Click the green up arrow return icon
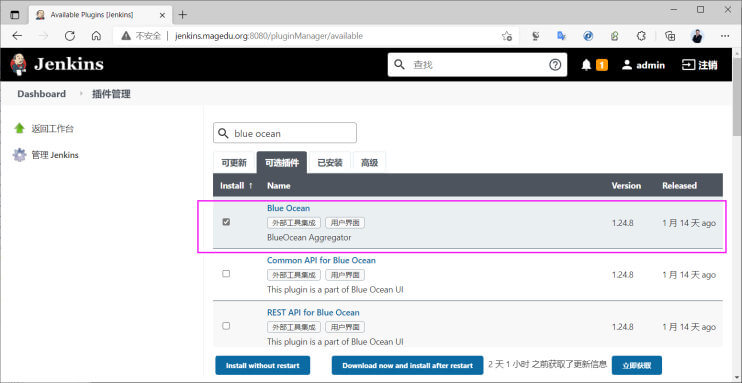The height and width of the screenshot is (383, 742). point(19,128)
